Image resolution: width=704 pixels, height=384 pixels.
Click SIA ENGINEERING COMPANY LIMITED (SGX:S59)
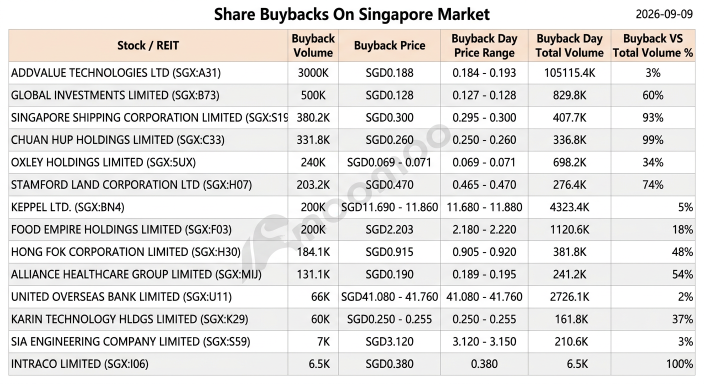click(x=131, y=342)
